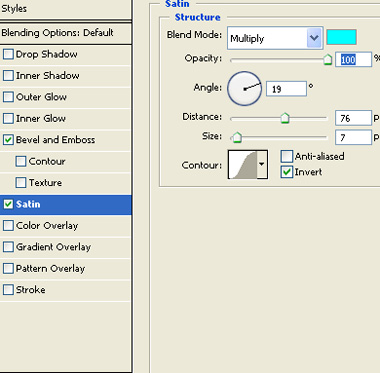The height and width of the screenshot is (373, 380).
Task: Enable the Drop Shadow checkbox
Action: pos(8,54)
